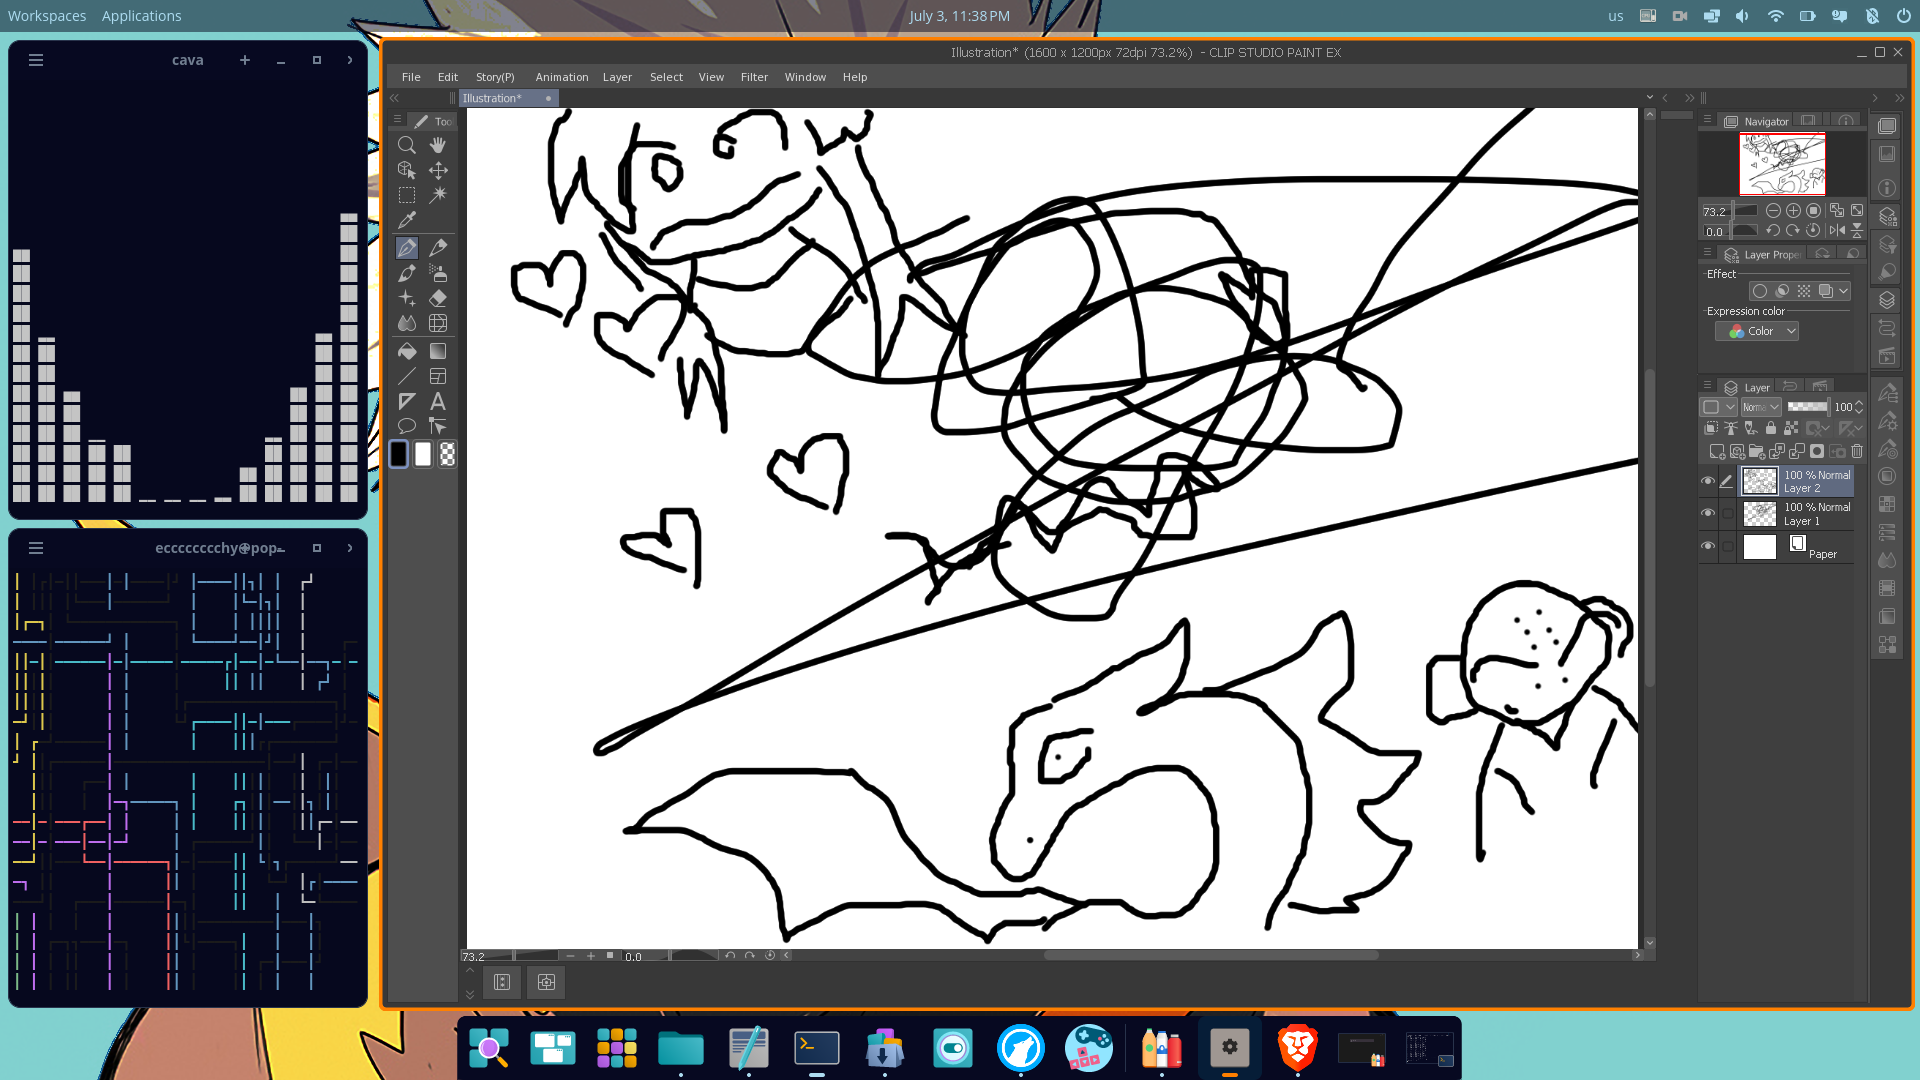Select the white sub drawing color swatch
The image size is (1920, 1080).
(423, 454)
